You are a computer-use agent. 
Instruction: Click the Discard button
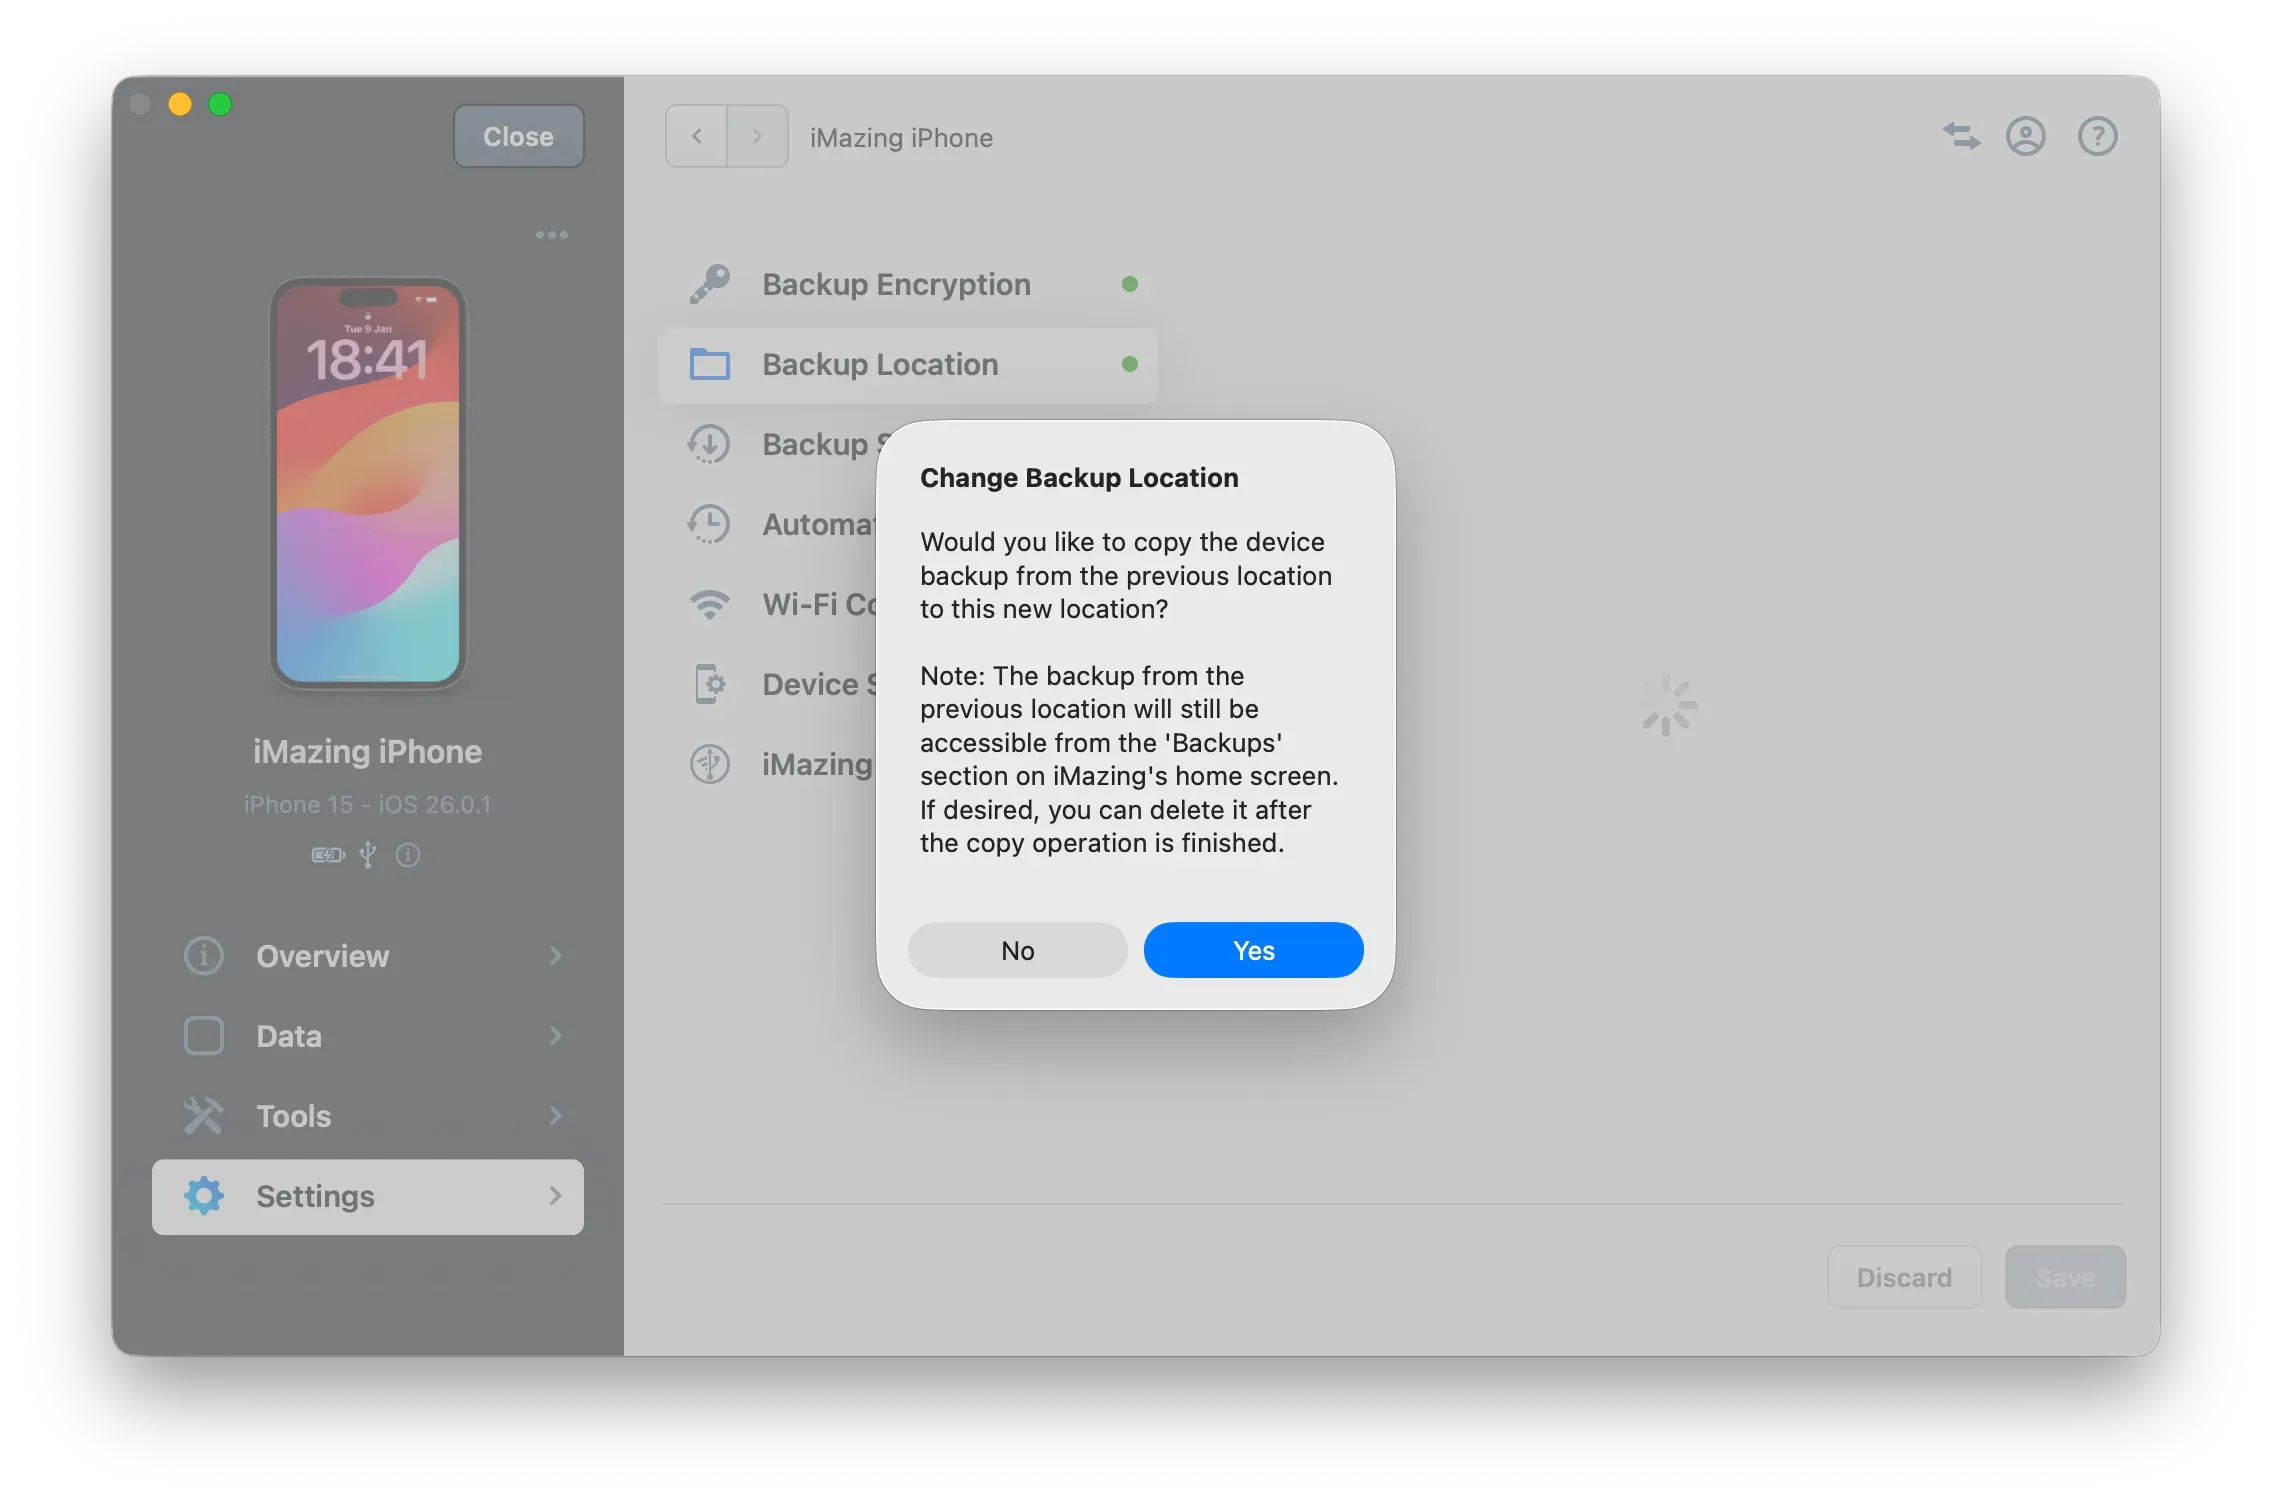coord(1903,1277)
